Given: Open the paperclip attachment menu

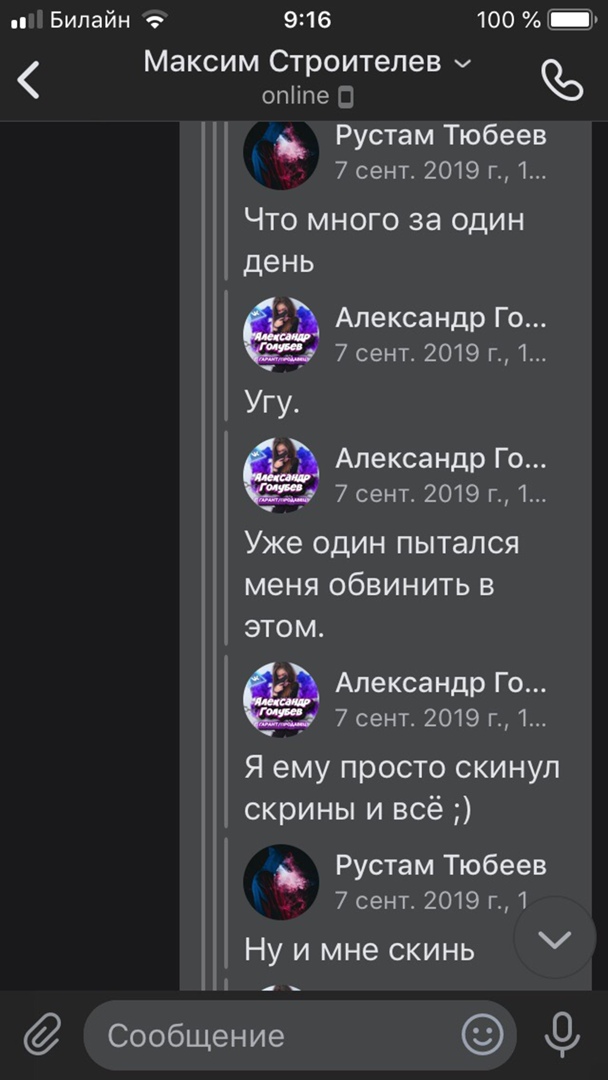Looking at the screenshot, I should (42, 1034).
